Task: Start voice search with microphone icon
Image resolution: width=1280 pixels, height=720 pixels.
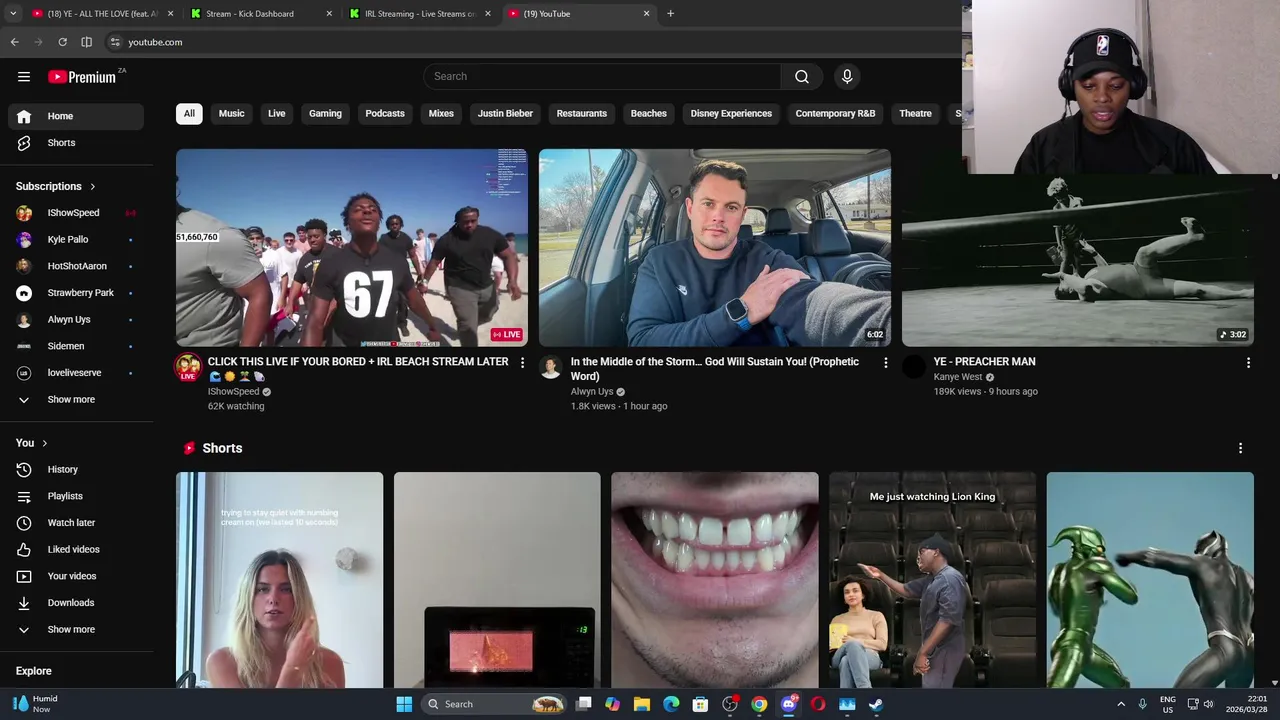Action: (847, 76)
